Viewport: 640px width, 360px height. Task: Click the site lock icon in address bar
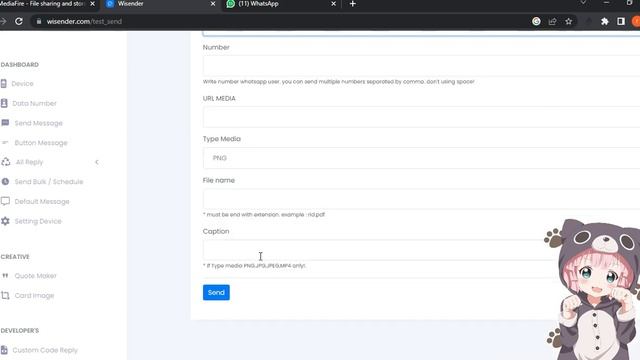pos(39,21)
